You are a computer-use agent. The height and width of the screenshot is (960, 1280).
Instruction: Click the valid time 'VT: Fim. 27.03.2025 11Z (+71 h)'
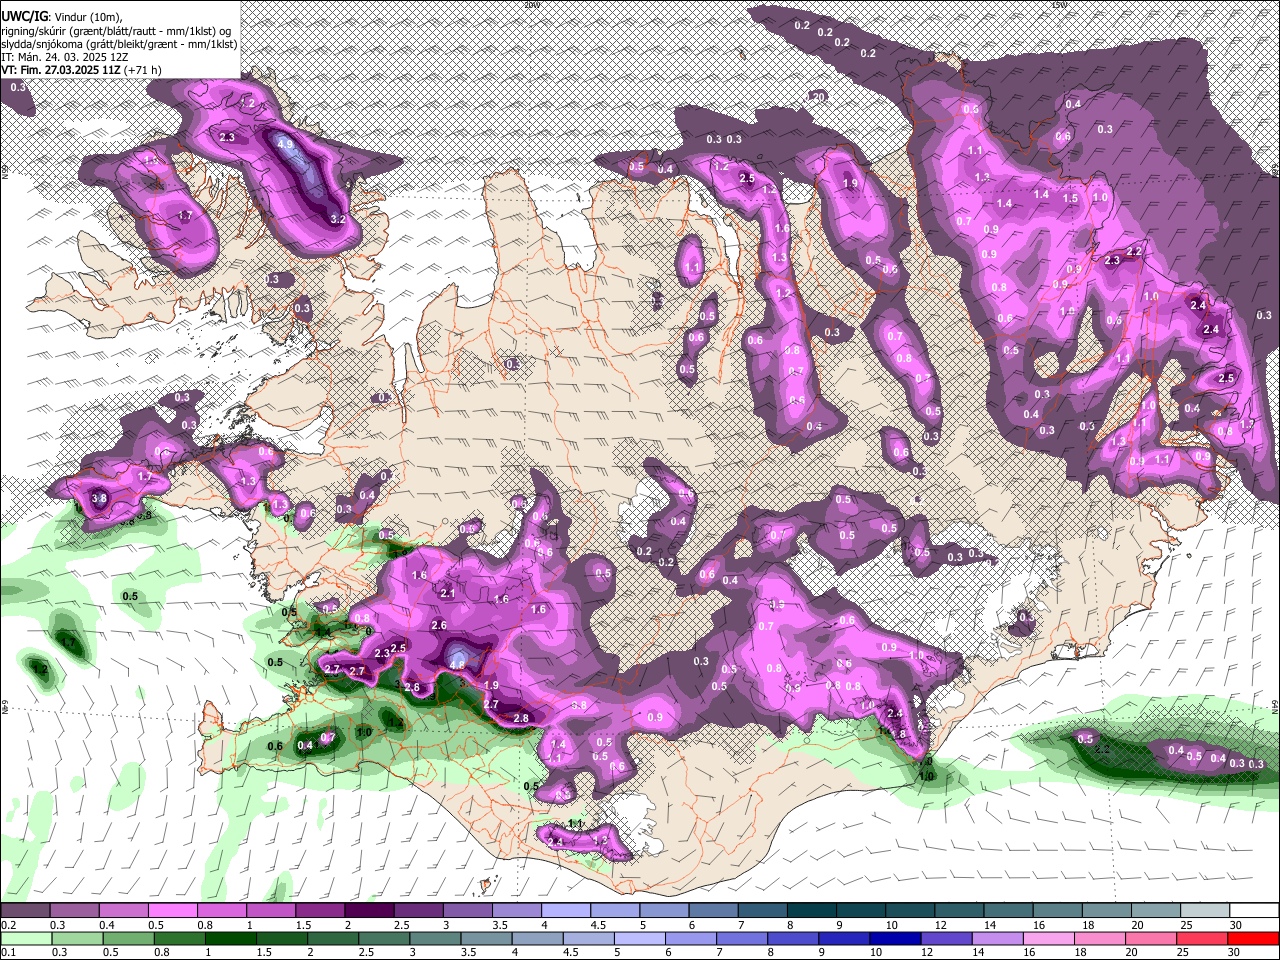click(81, 70)
